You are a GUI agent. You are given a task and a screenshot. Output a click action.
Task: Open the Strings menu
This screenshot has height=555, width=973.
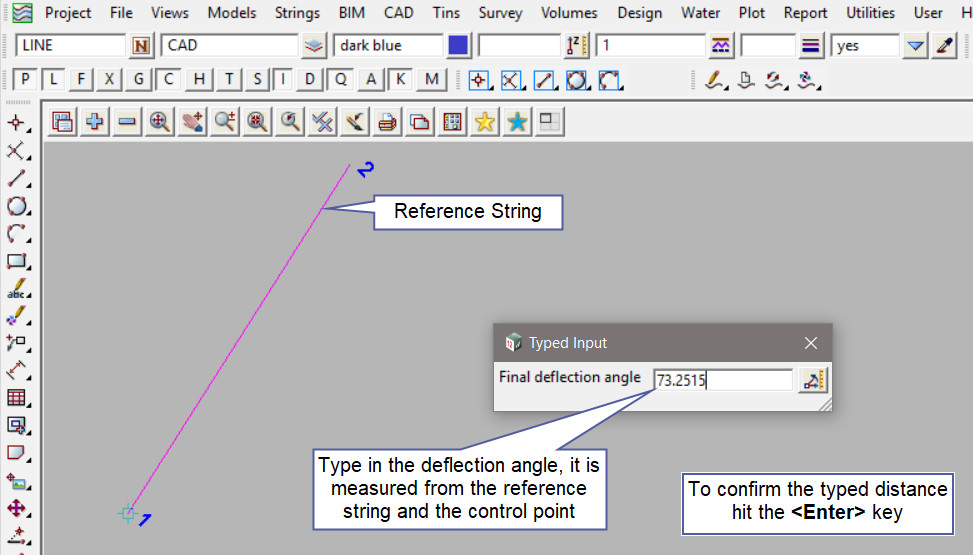coord(297,12)
